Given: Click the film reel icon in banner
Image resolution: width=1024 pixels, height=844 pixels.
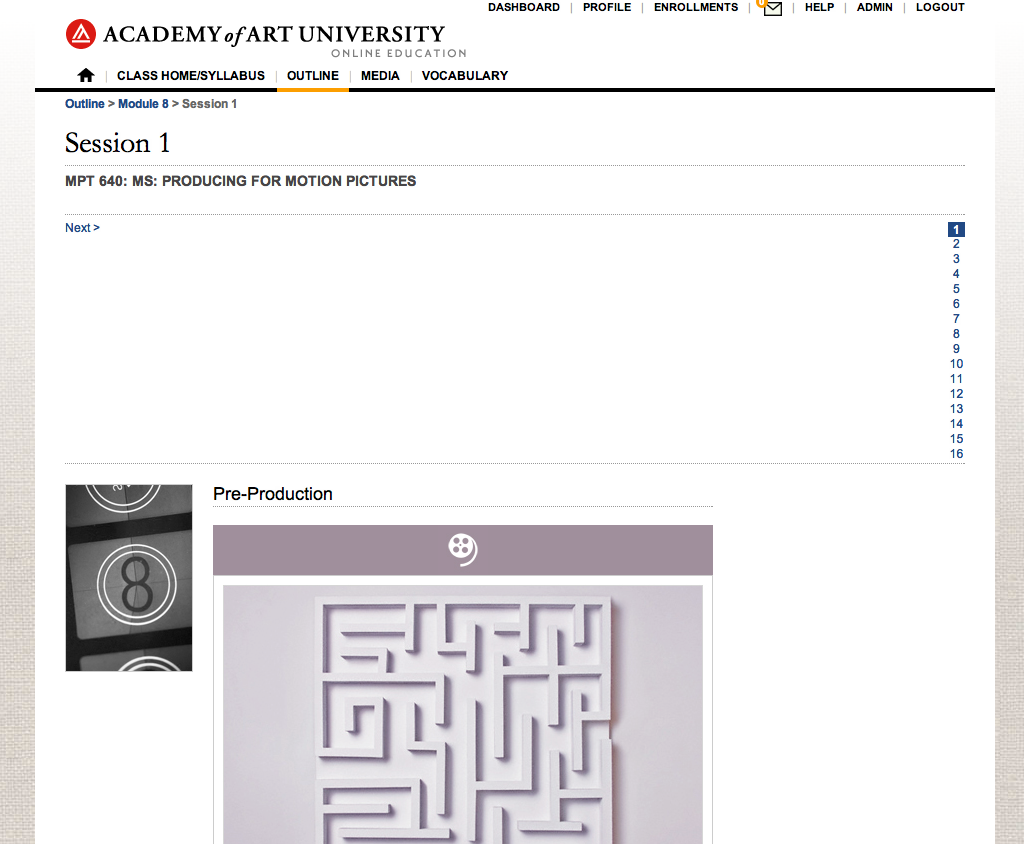Looking at the screenshot, I should coord(462,549).
